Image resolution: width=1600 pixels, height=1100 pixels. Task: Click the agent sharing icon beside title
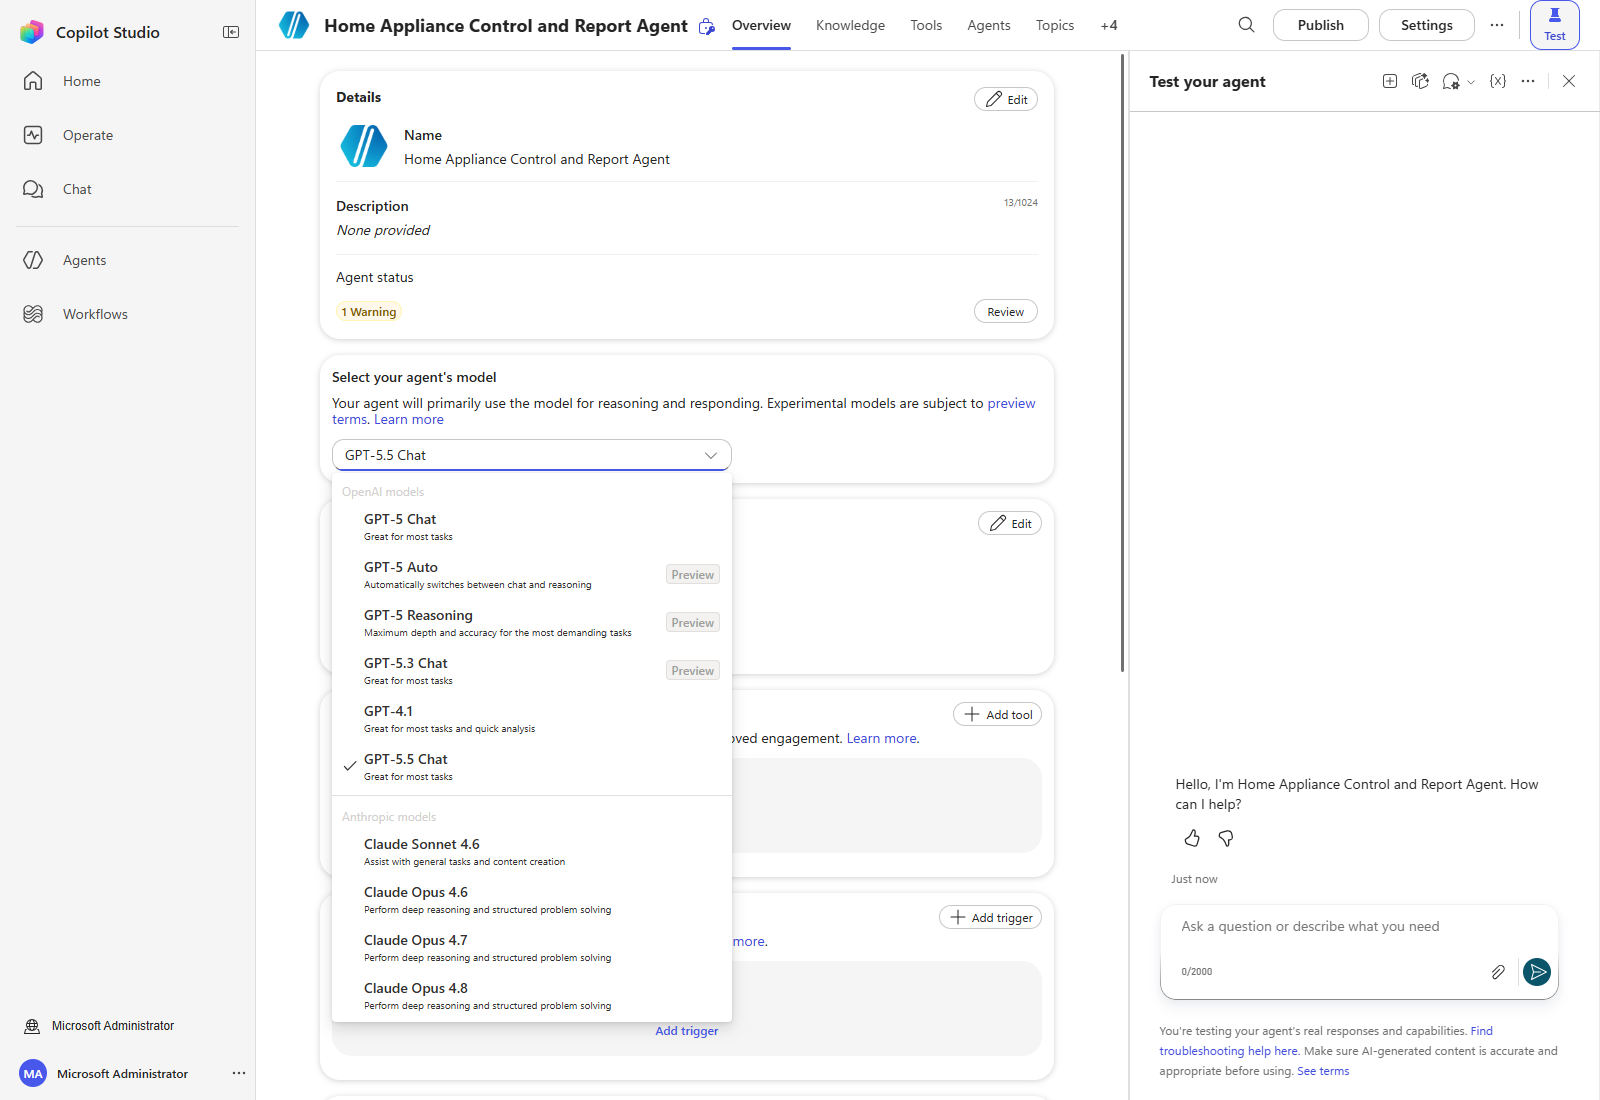(707, 26)
